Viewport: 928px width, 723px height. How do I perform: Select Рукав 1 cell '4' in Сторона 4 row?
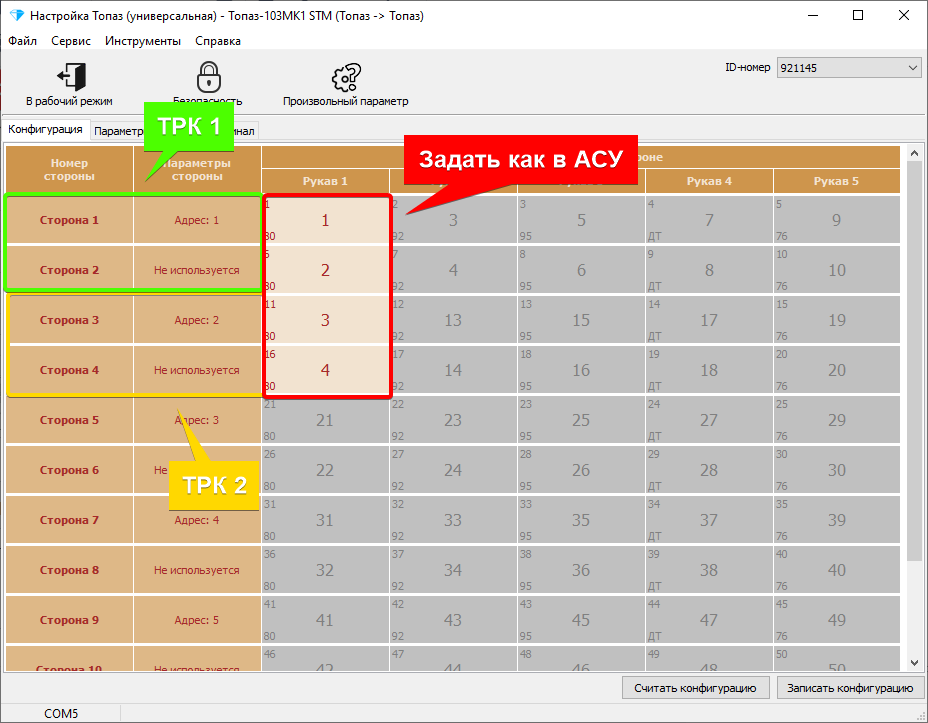point(325,370)
